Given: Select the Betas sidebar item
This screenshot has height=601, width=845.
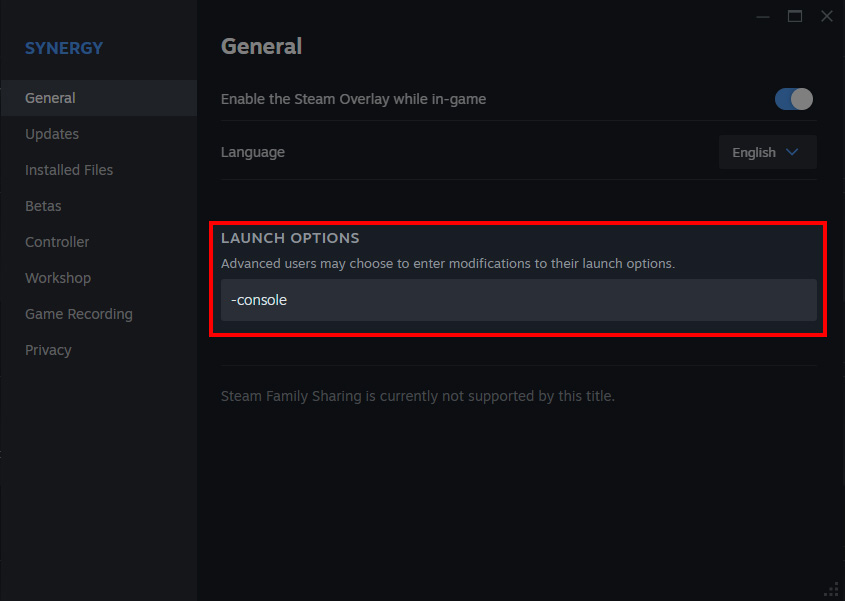Looking at the screenshot, I should tap(43, 206).
